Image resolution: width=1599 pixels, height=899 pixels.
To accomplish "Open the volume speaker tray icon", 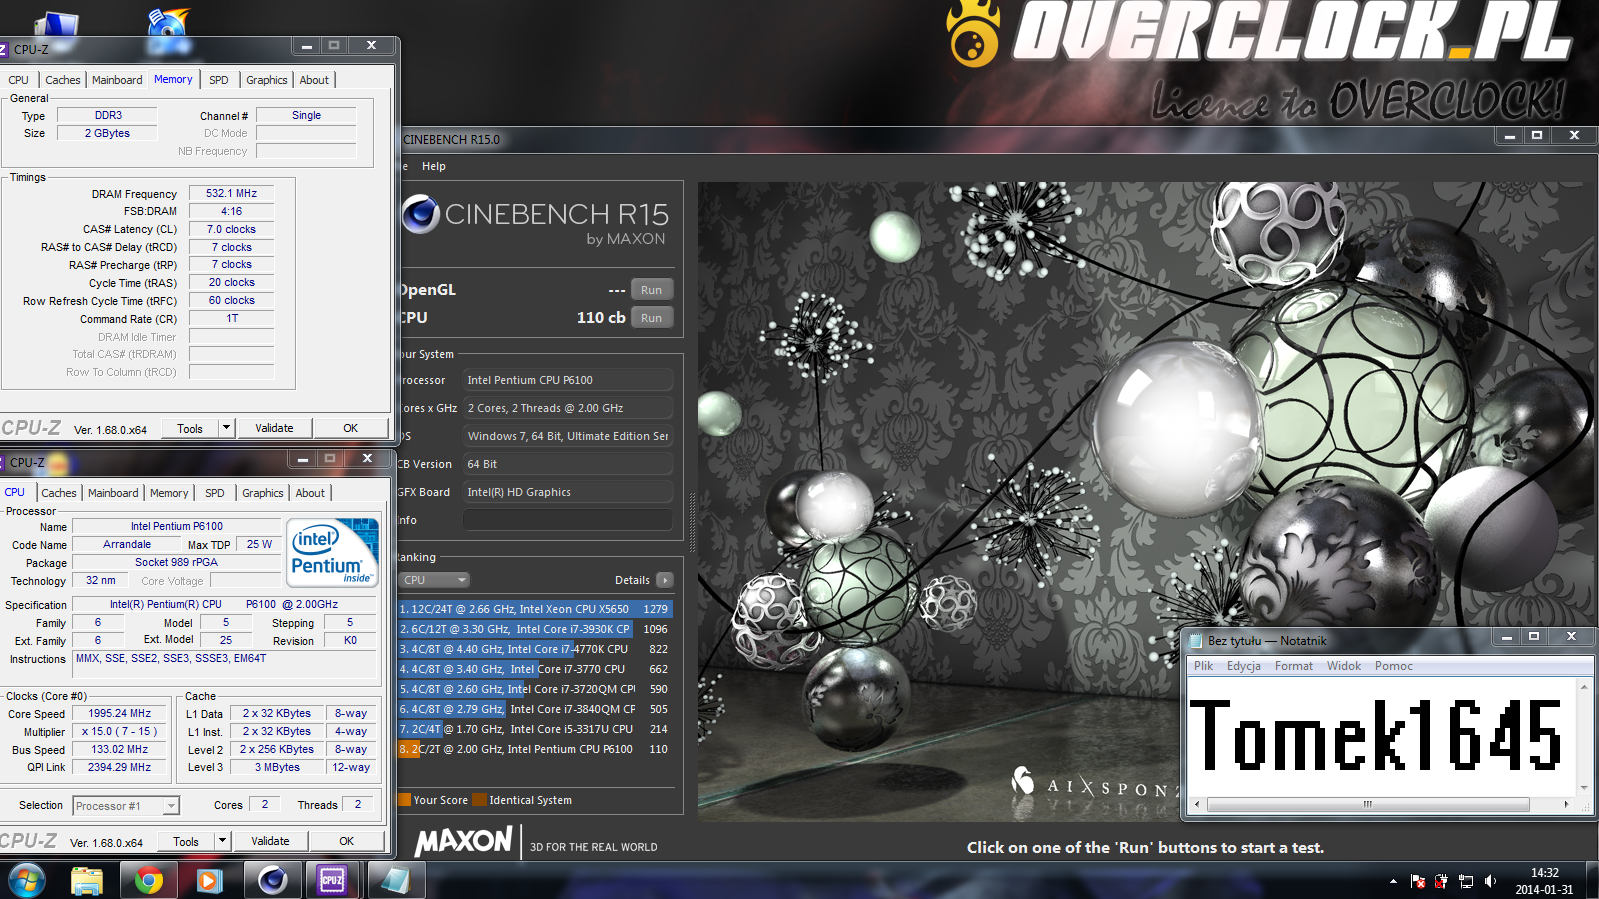I will click(1490, 881).
